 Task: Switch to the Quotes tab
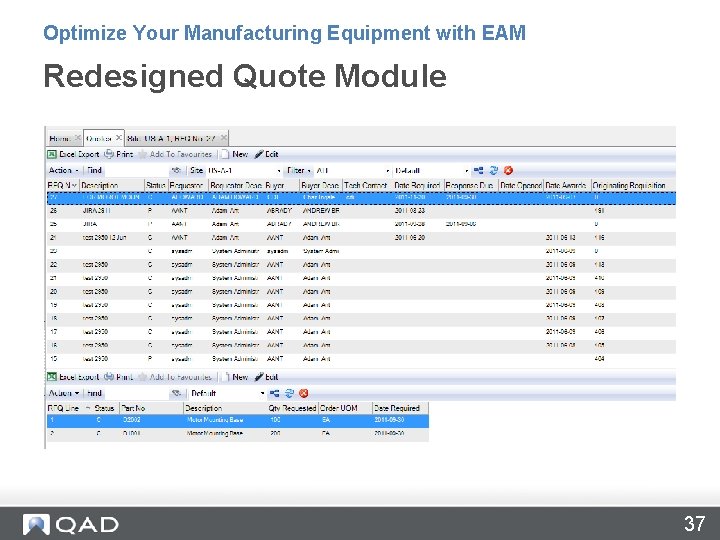click(99, 138)
